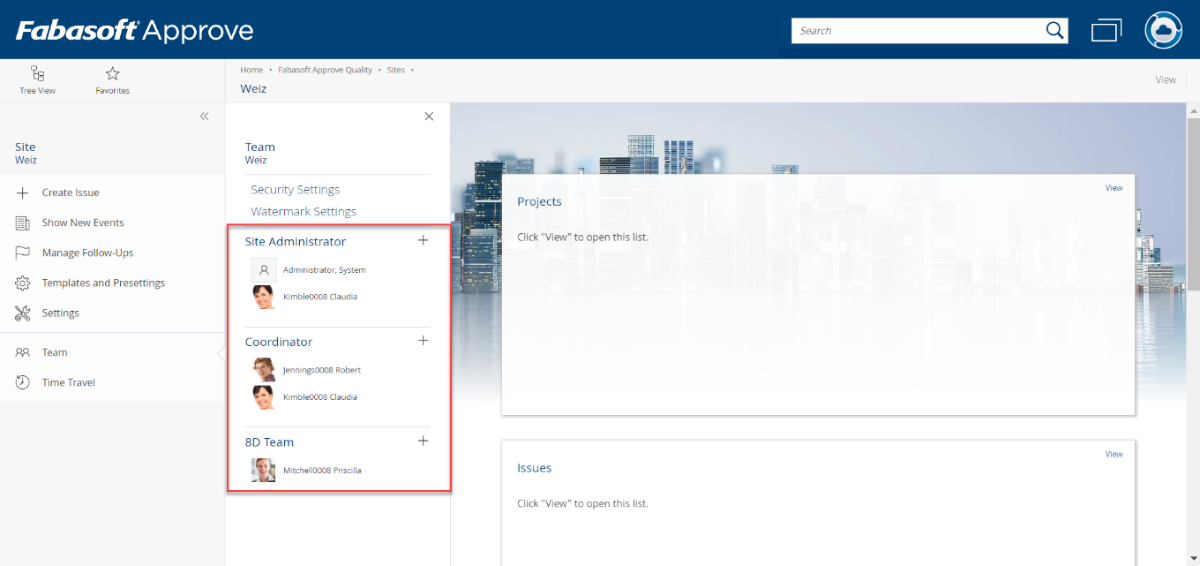1200x566 pixels.
Task: Select Team entry in sidebar
Action: click(x=54, y=352)
